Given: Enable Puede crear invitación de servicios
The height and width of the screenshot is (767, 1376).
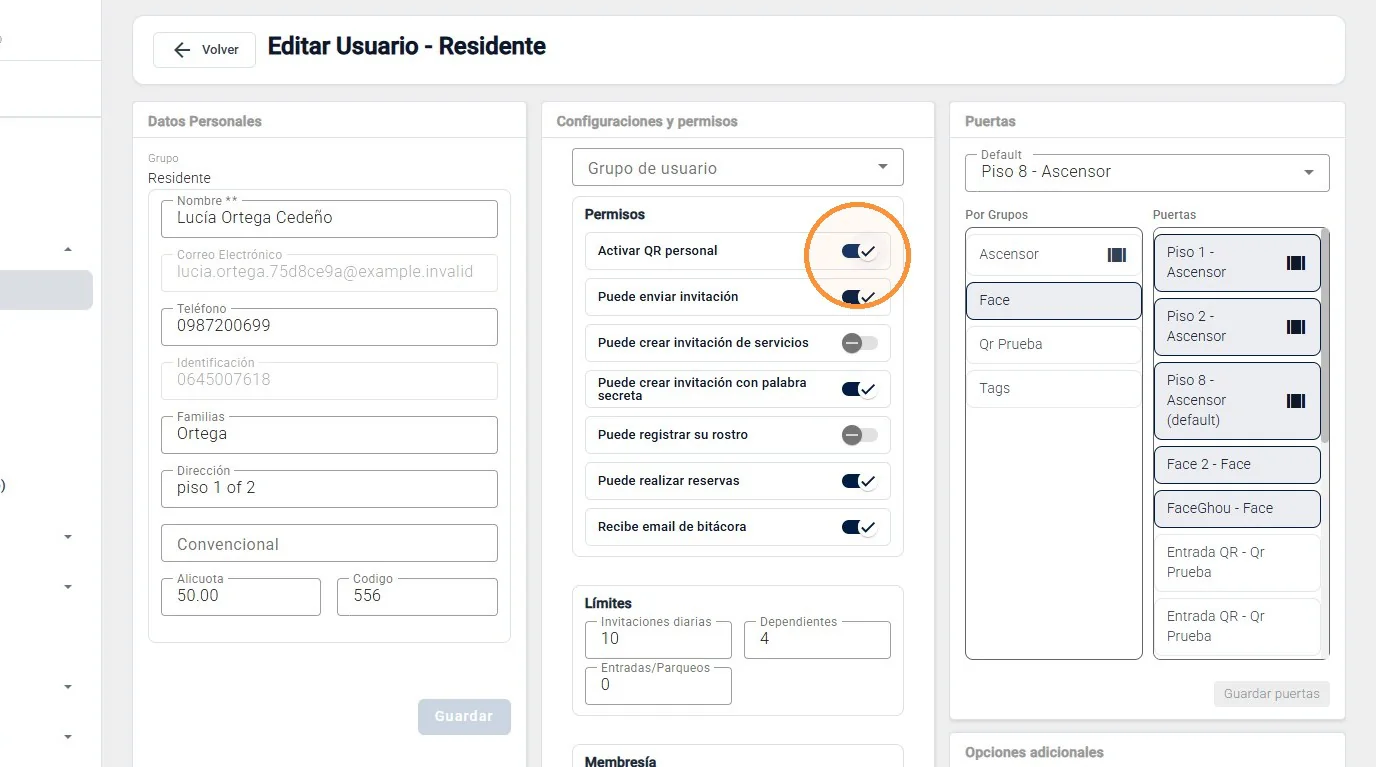Looking at the screenshot, I should [x=859, y=343].
